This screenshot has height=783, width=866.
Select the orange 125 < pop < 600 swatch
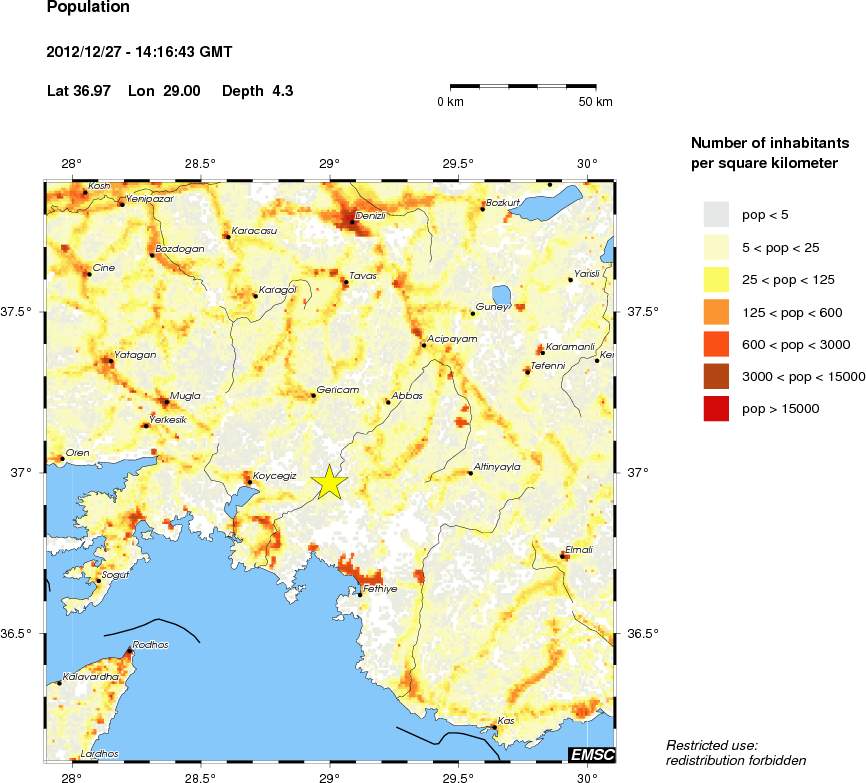(716, 312)
